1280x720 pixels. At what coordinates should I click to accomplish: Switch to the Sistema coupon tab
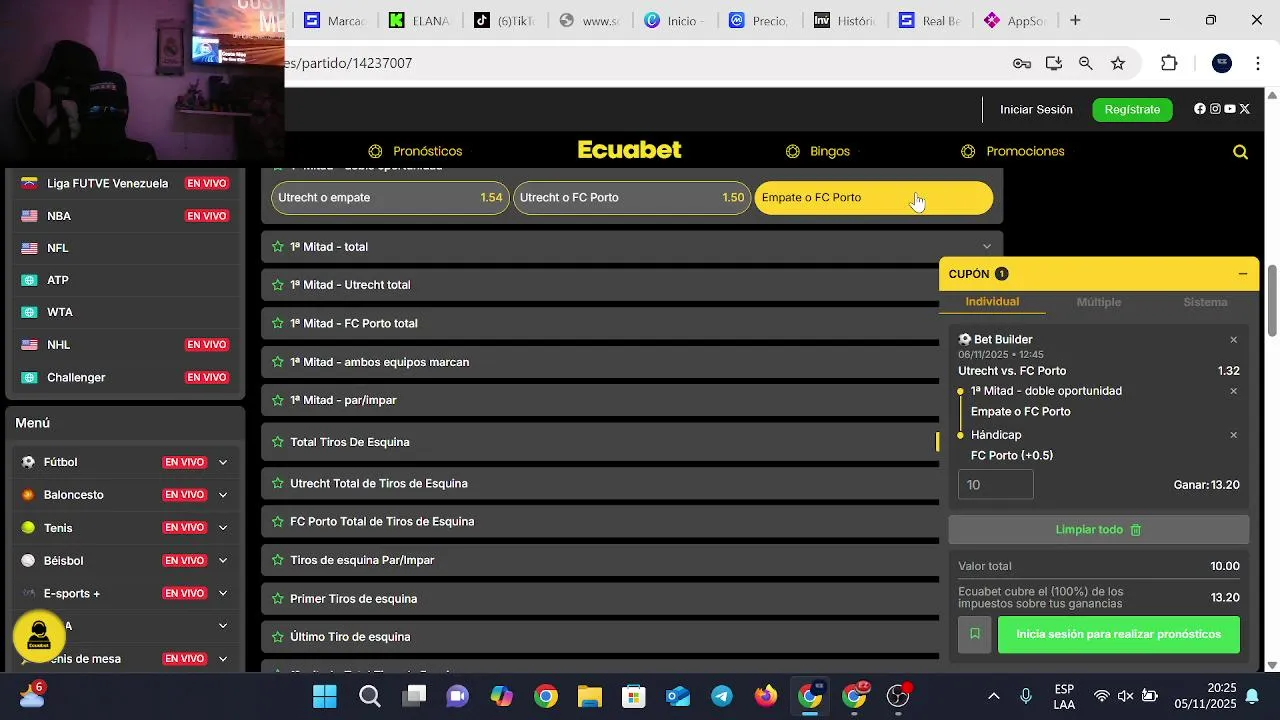(1205, 302)
